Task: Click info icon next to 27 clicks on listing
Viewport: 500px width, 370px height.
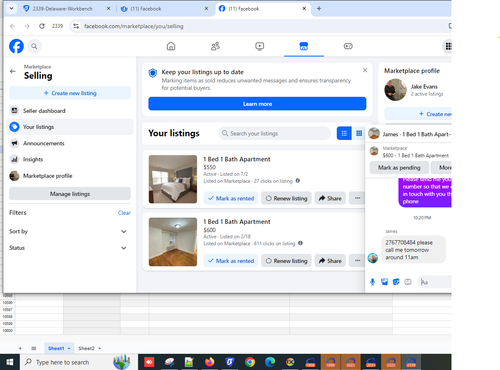Action: [x=298, y=181]
